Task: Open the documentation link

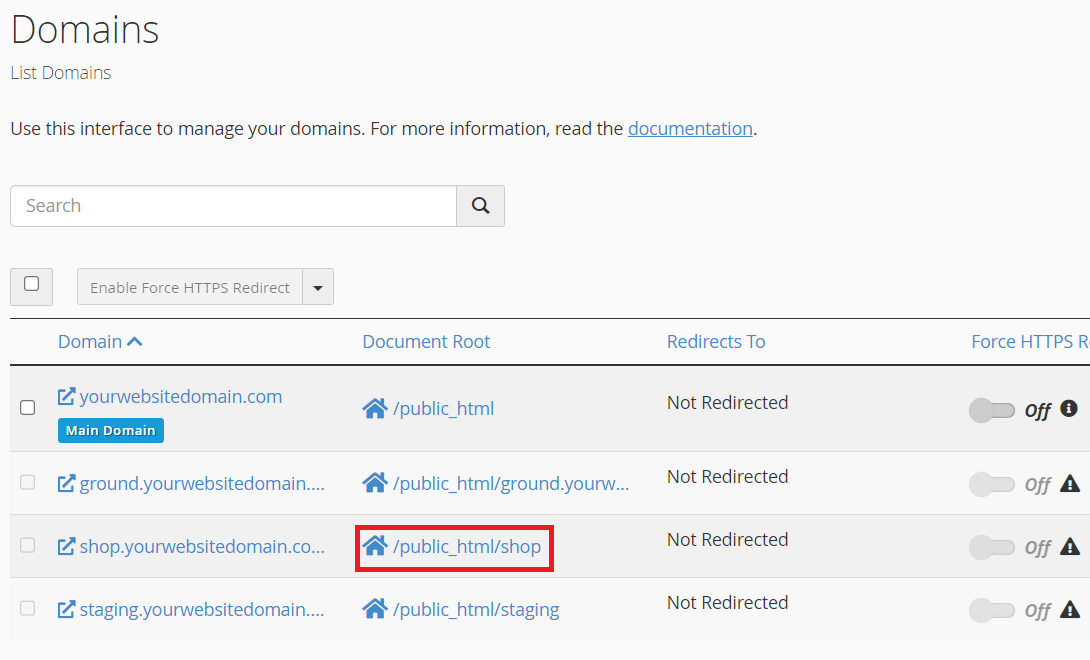Action: tap(690, 128)
